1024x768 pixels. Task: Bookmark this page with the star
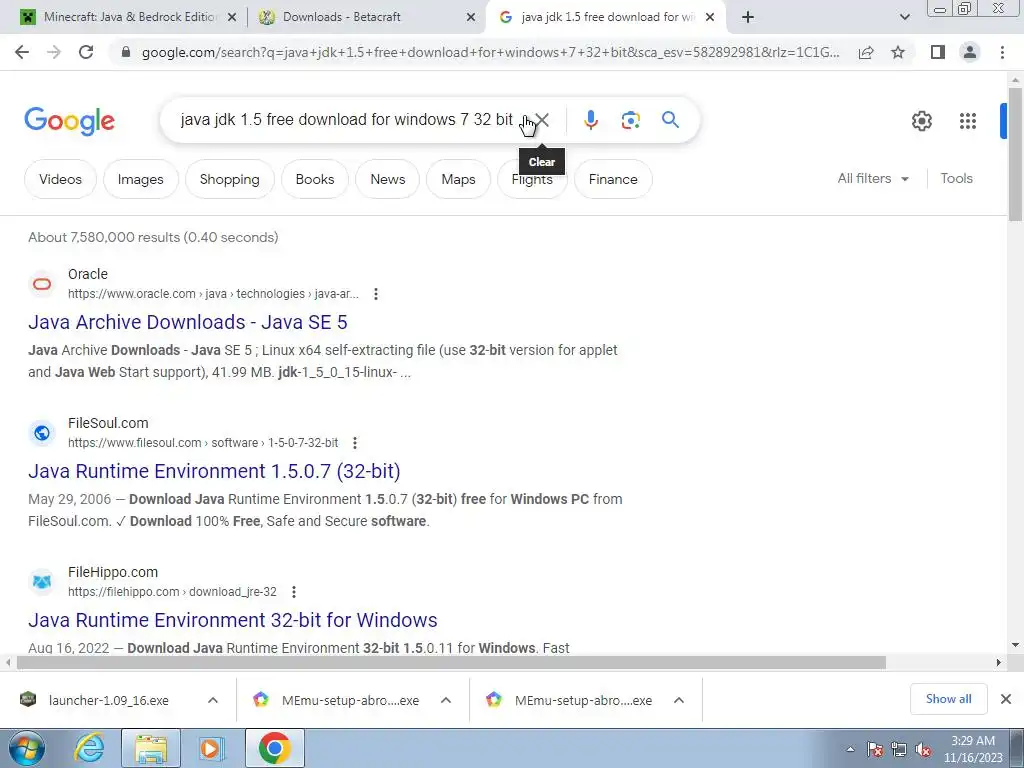(898, 52)
